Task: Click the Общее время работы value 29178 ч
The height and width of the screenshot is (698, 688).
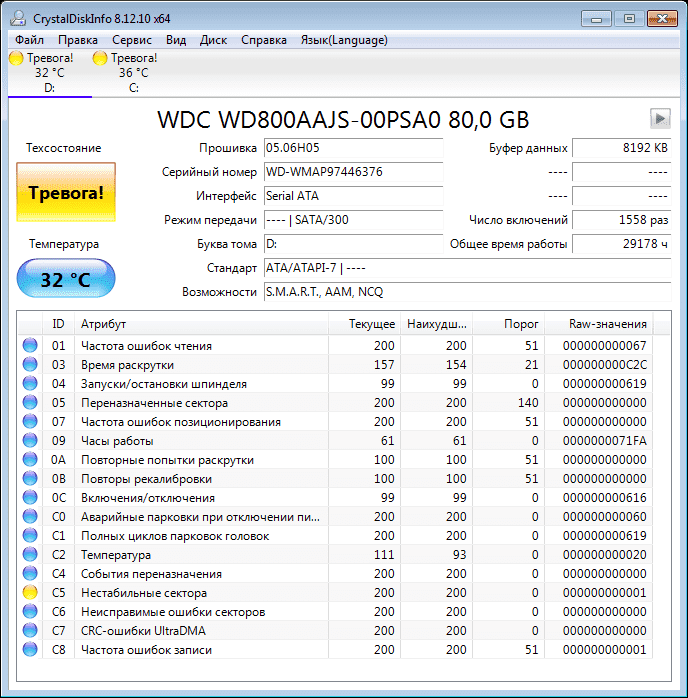Action: click(x=621, y=244)
